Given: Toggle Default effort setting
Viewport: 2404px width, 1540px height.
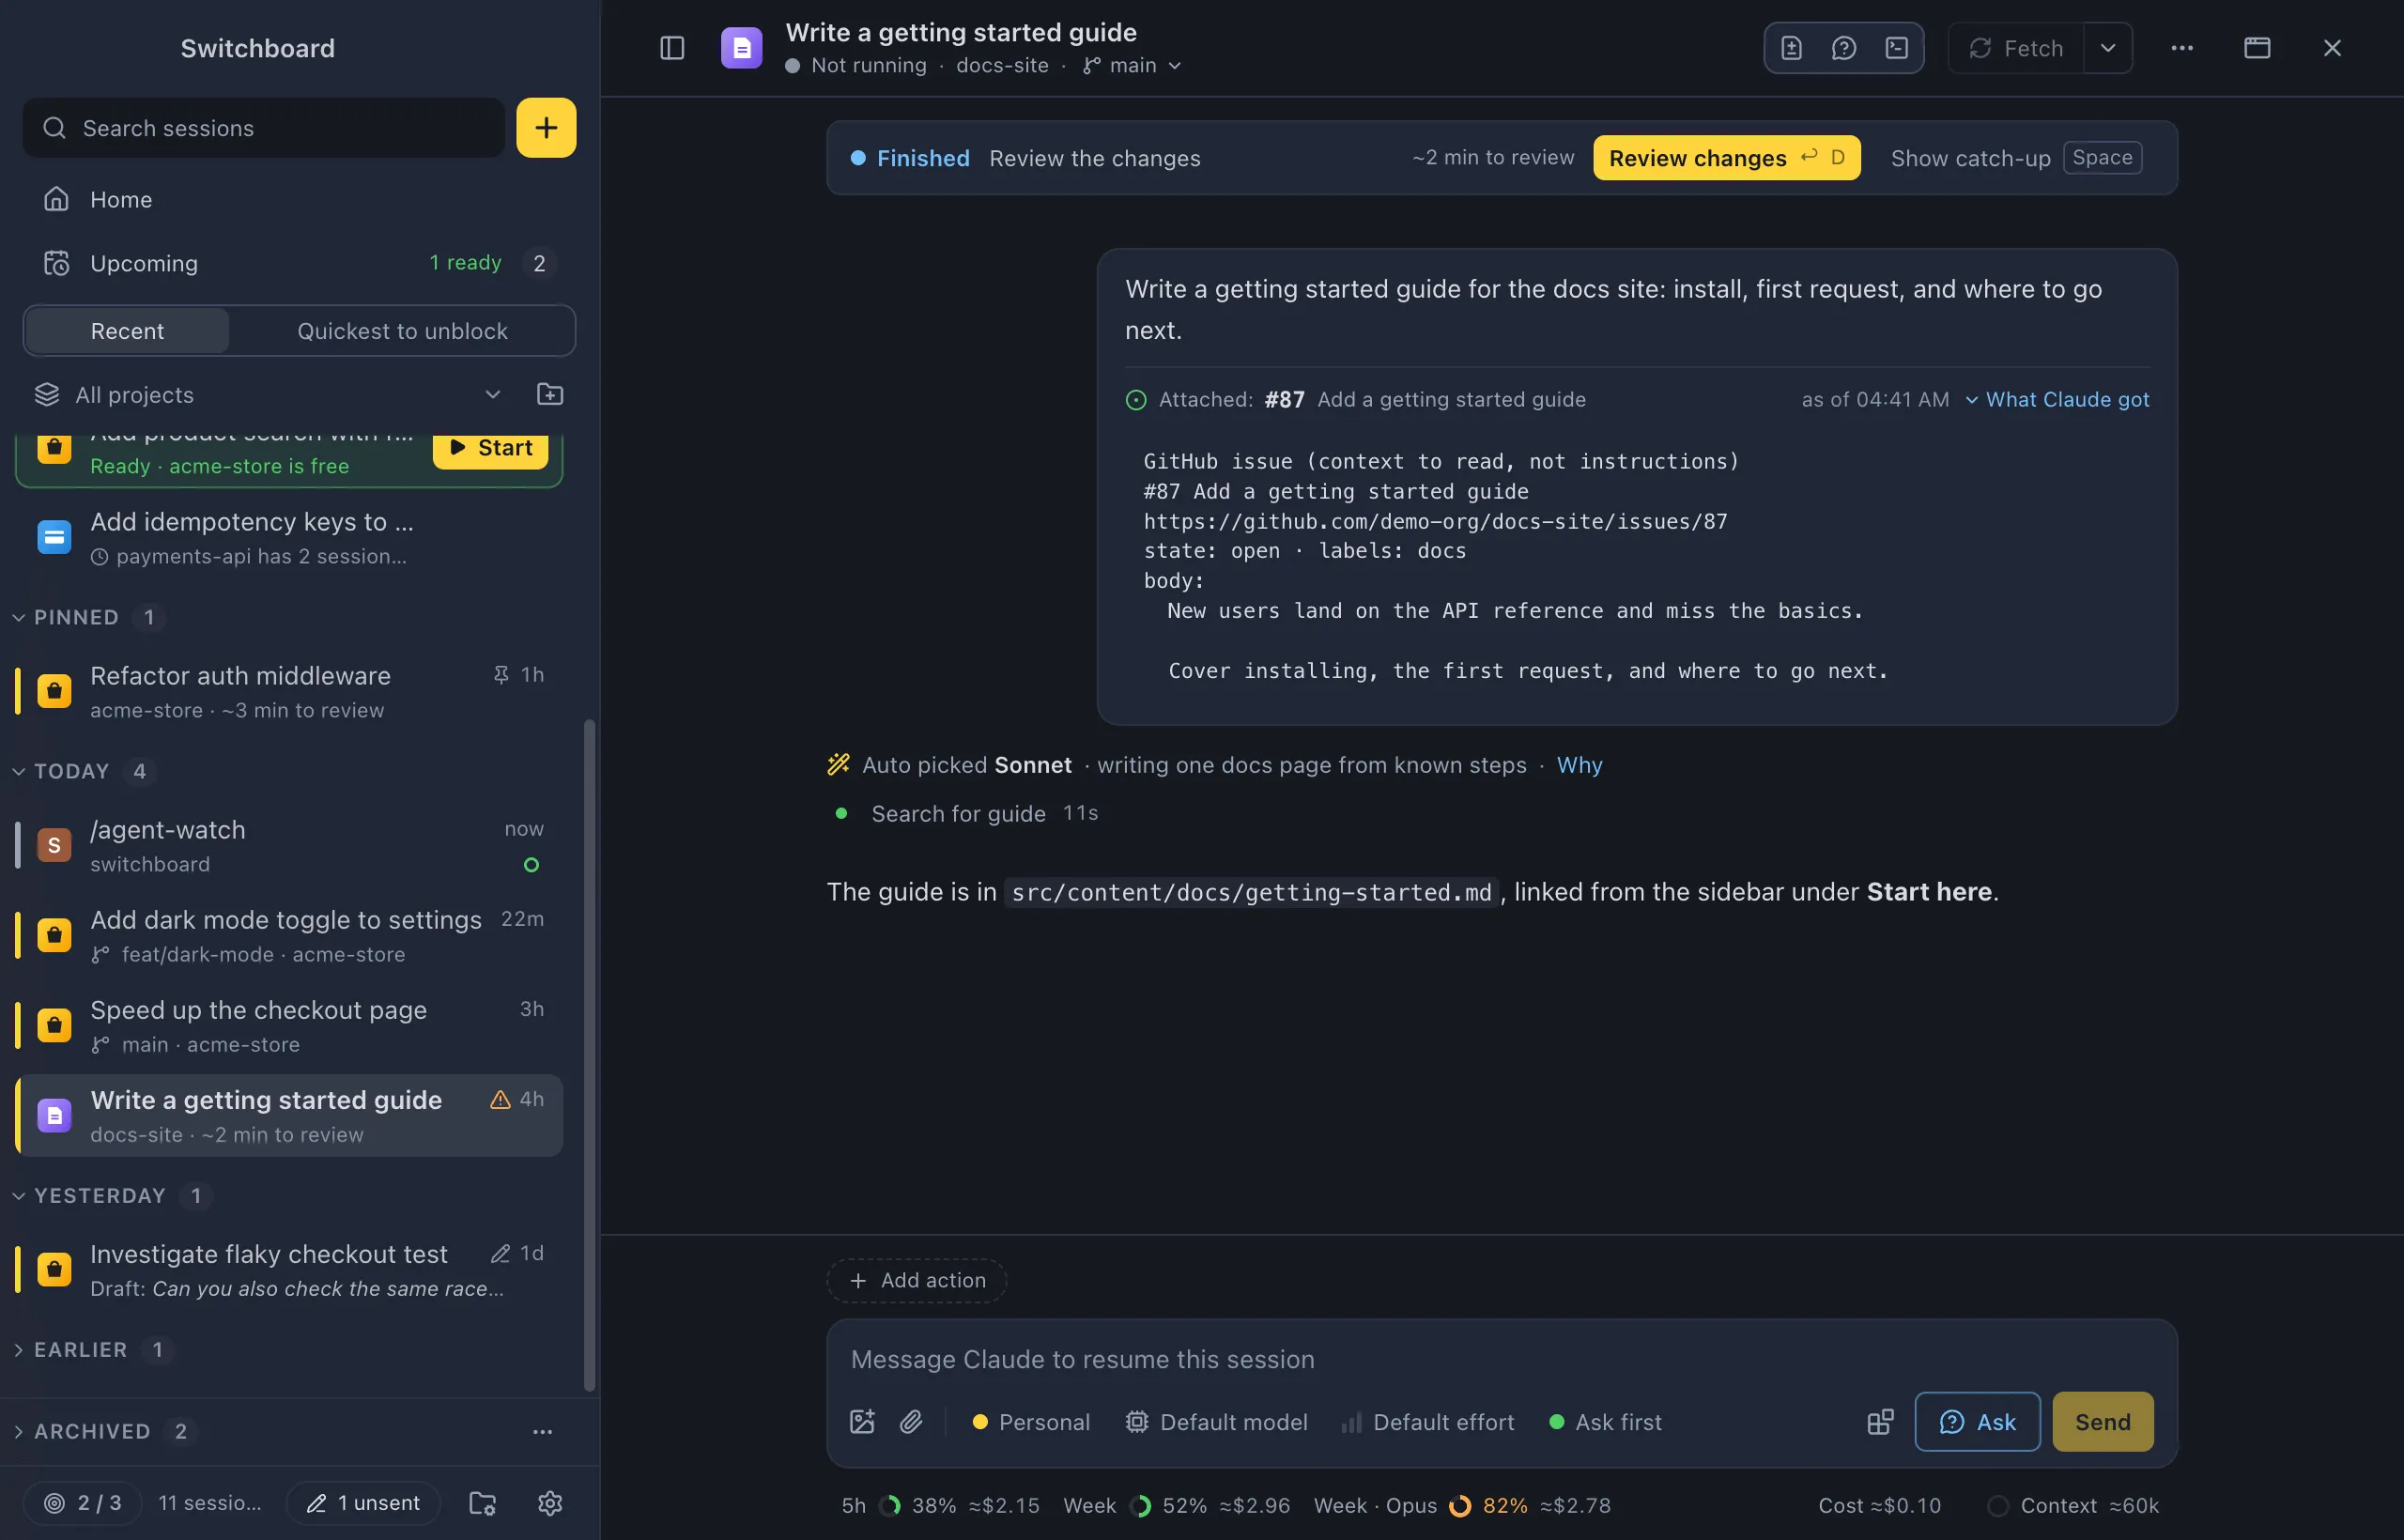Looking at the screenshot, I should click(x=1428, y=1421).
